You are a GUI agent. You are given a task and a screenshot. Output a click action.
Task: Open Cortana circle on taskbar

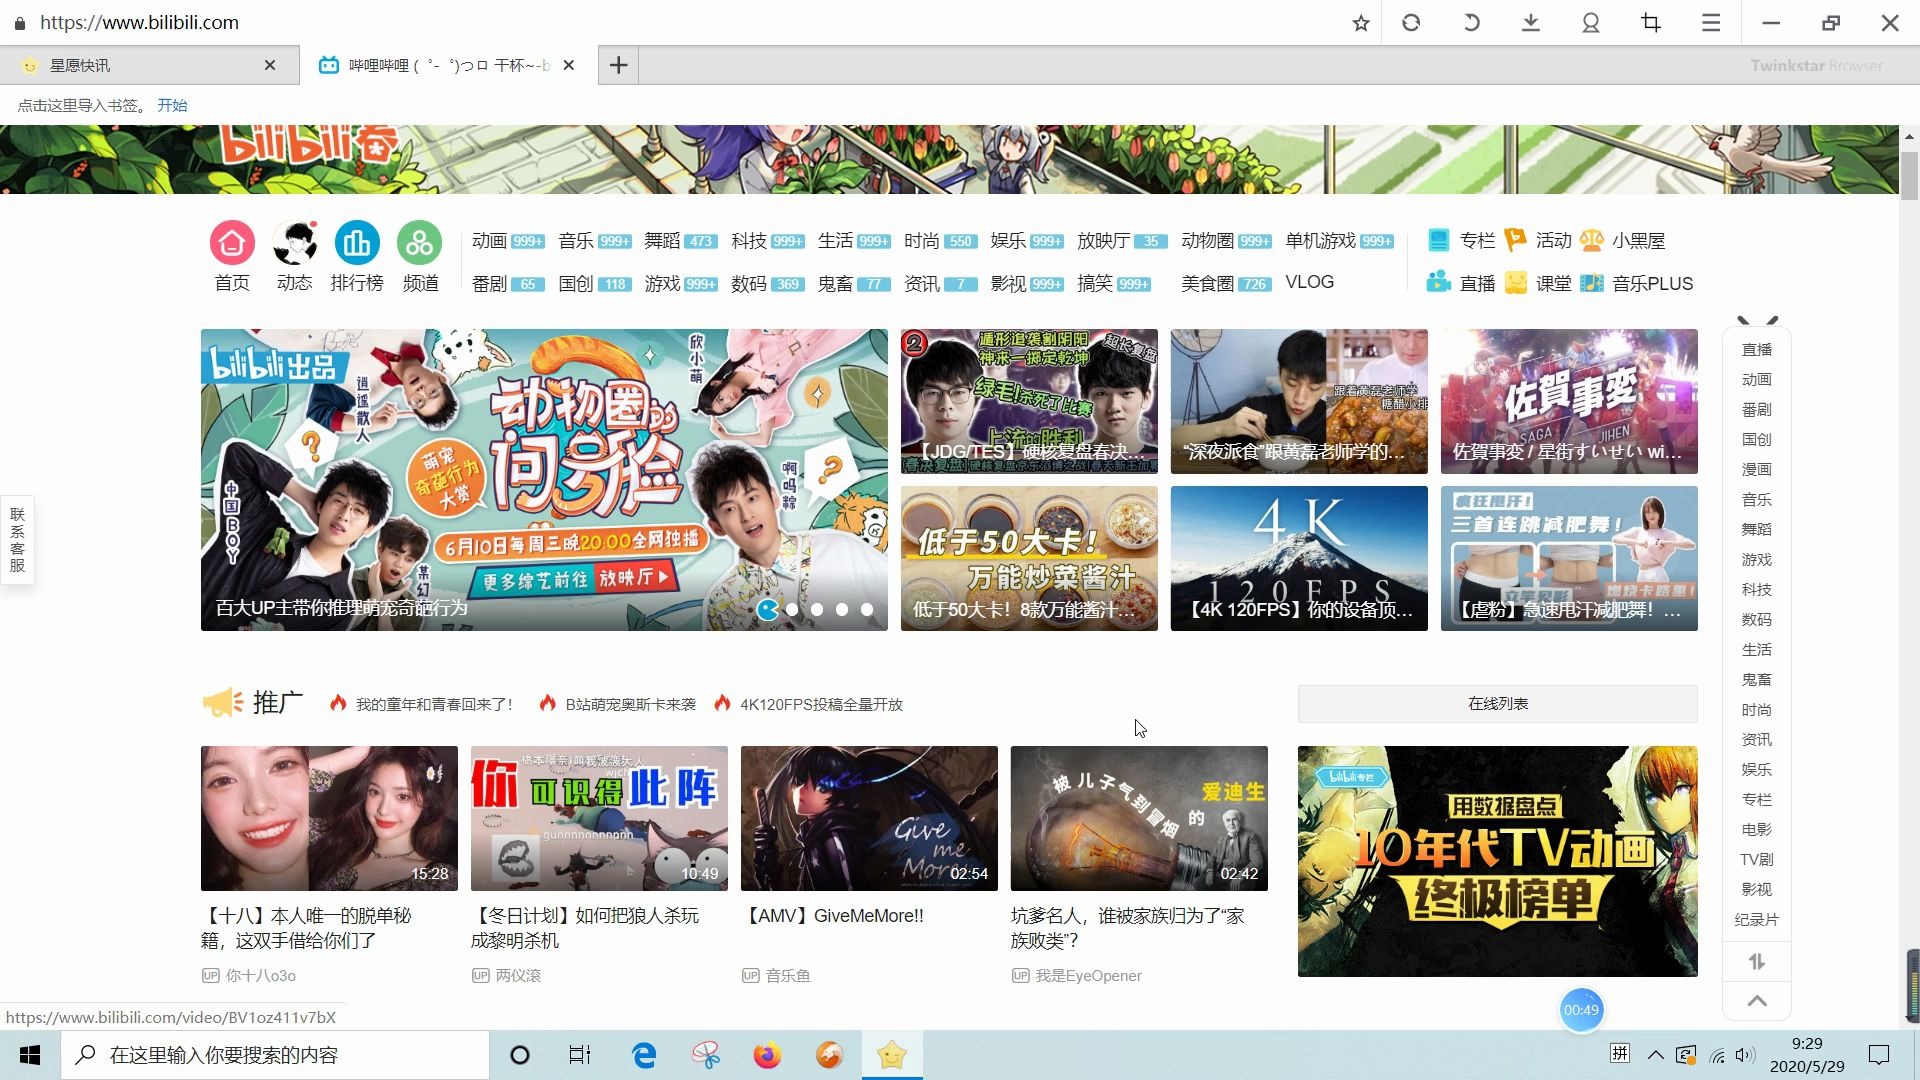pyautogui.click(x=520, y=1055)
